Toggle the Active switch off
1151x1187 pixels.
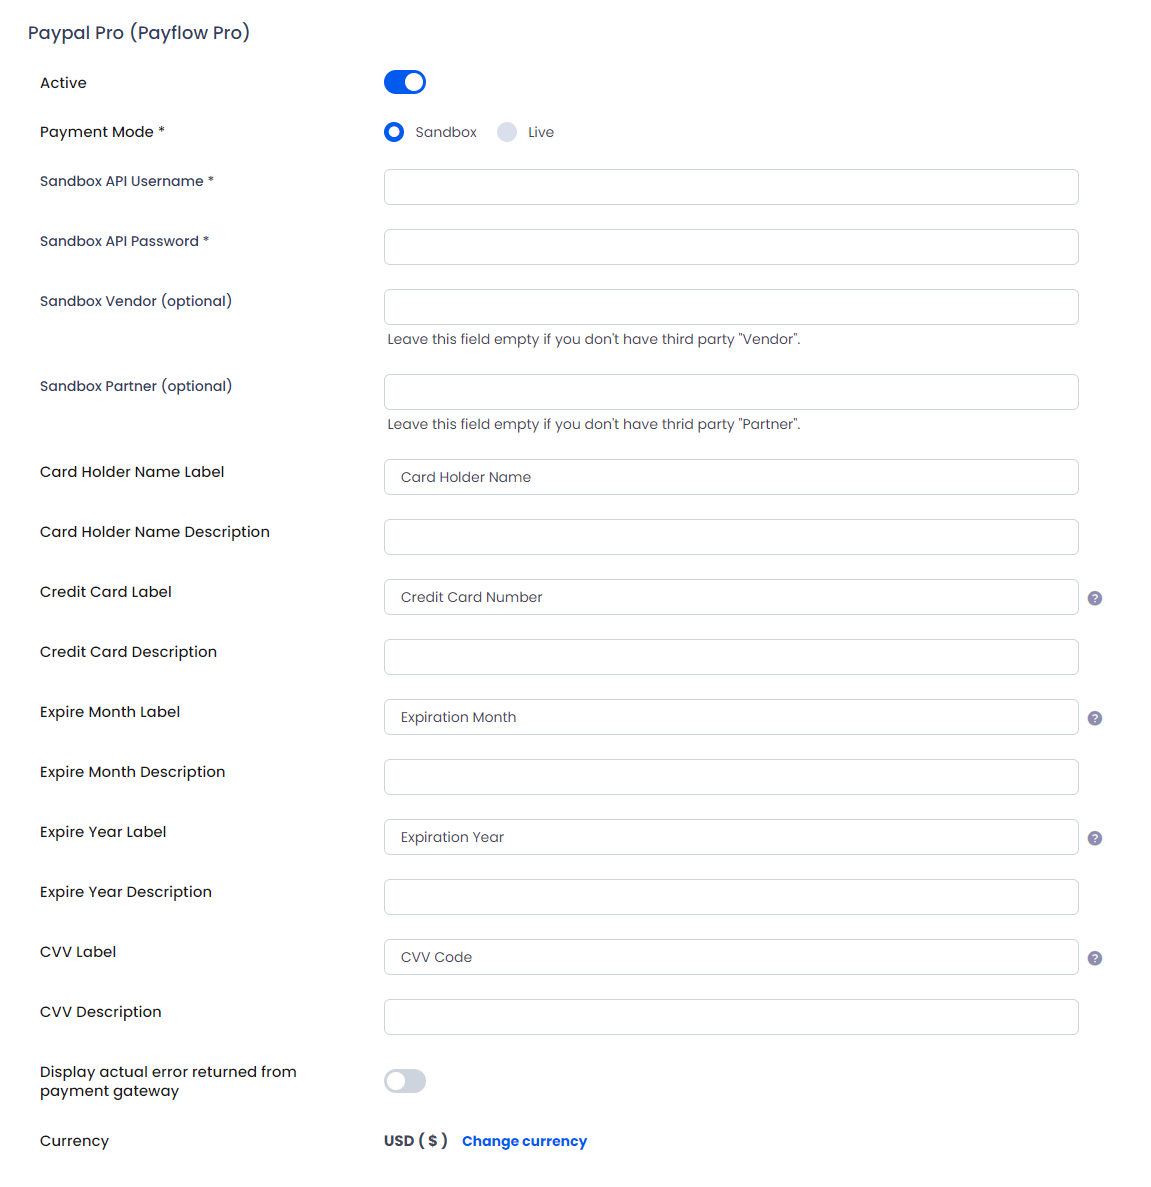click(404, 82)
